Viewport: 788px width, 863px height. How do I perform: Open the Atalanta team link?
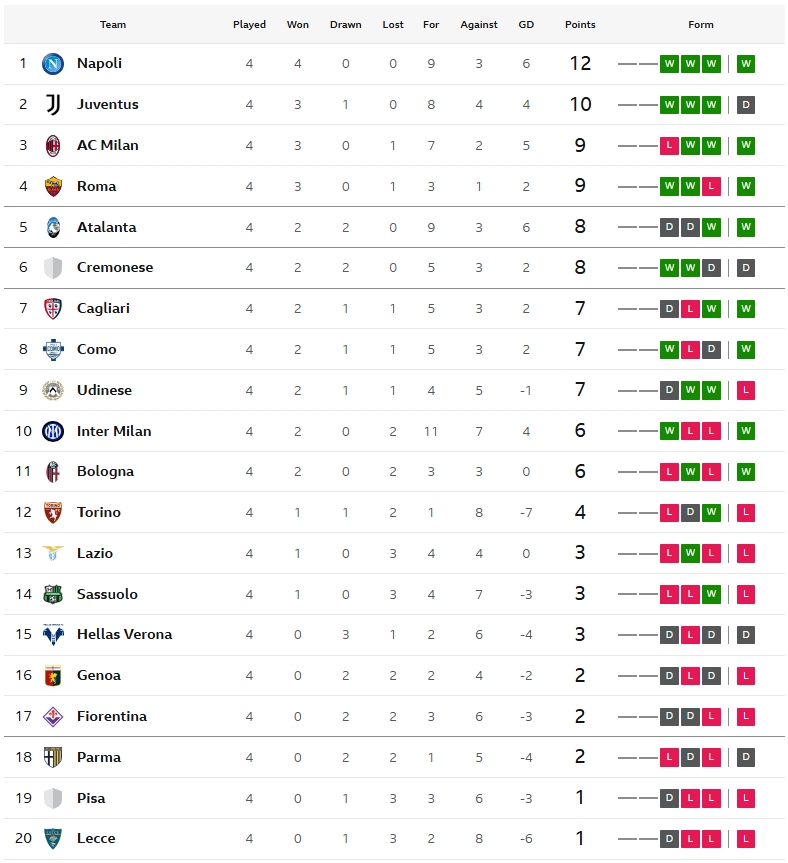(106, 227)
